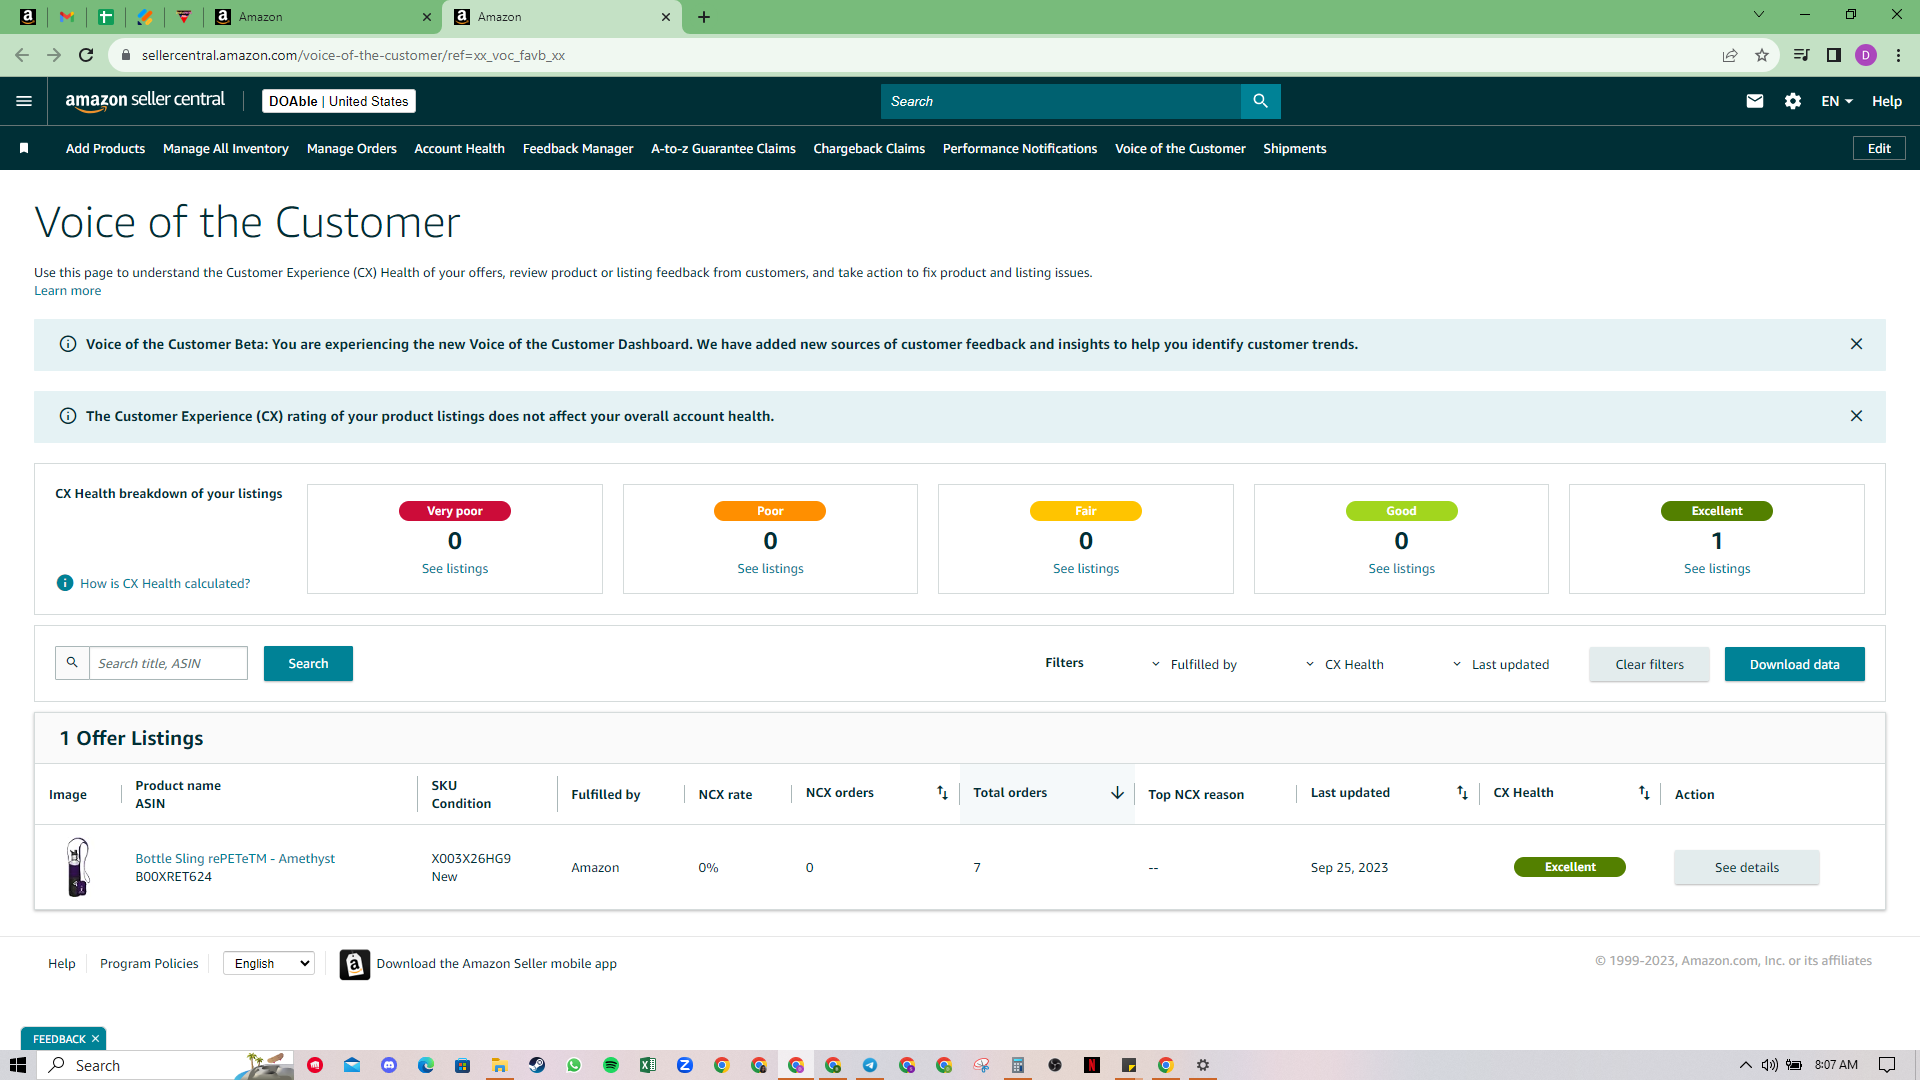Go to Performance Notifications
This screenshot has width=1920, height=1080.
tap(1020, 148)
